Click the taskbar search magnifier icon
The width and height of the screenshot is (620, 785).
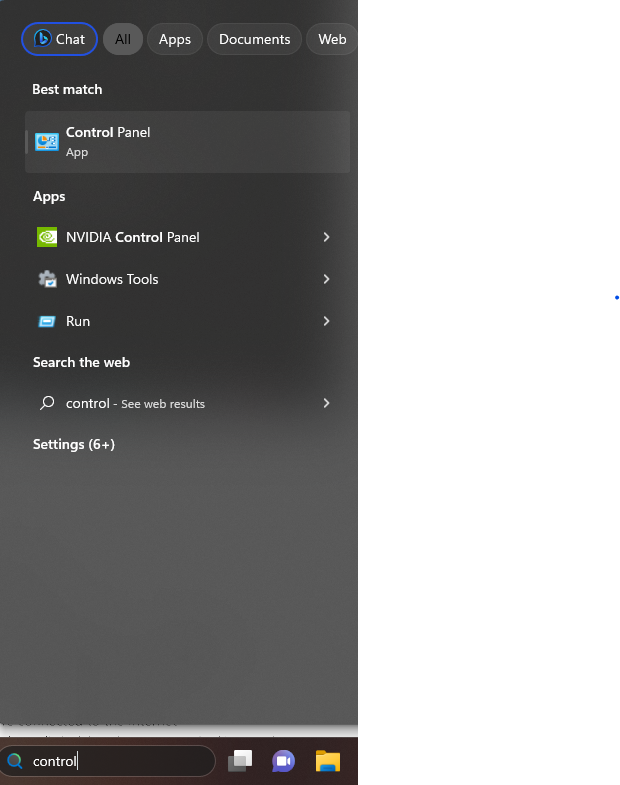(15, 761)
